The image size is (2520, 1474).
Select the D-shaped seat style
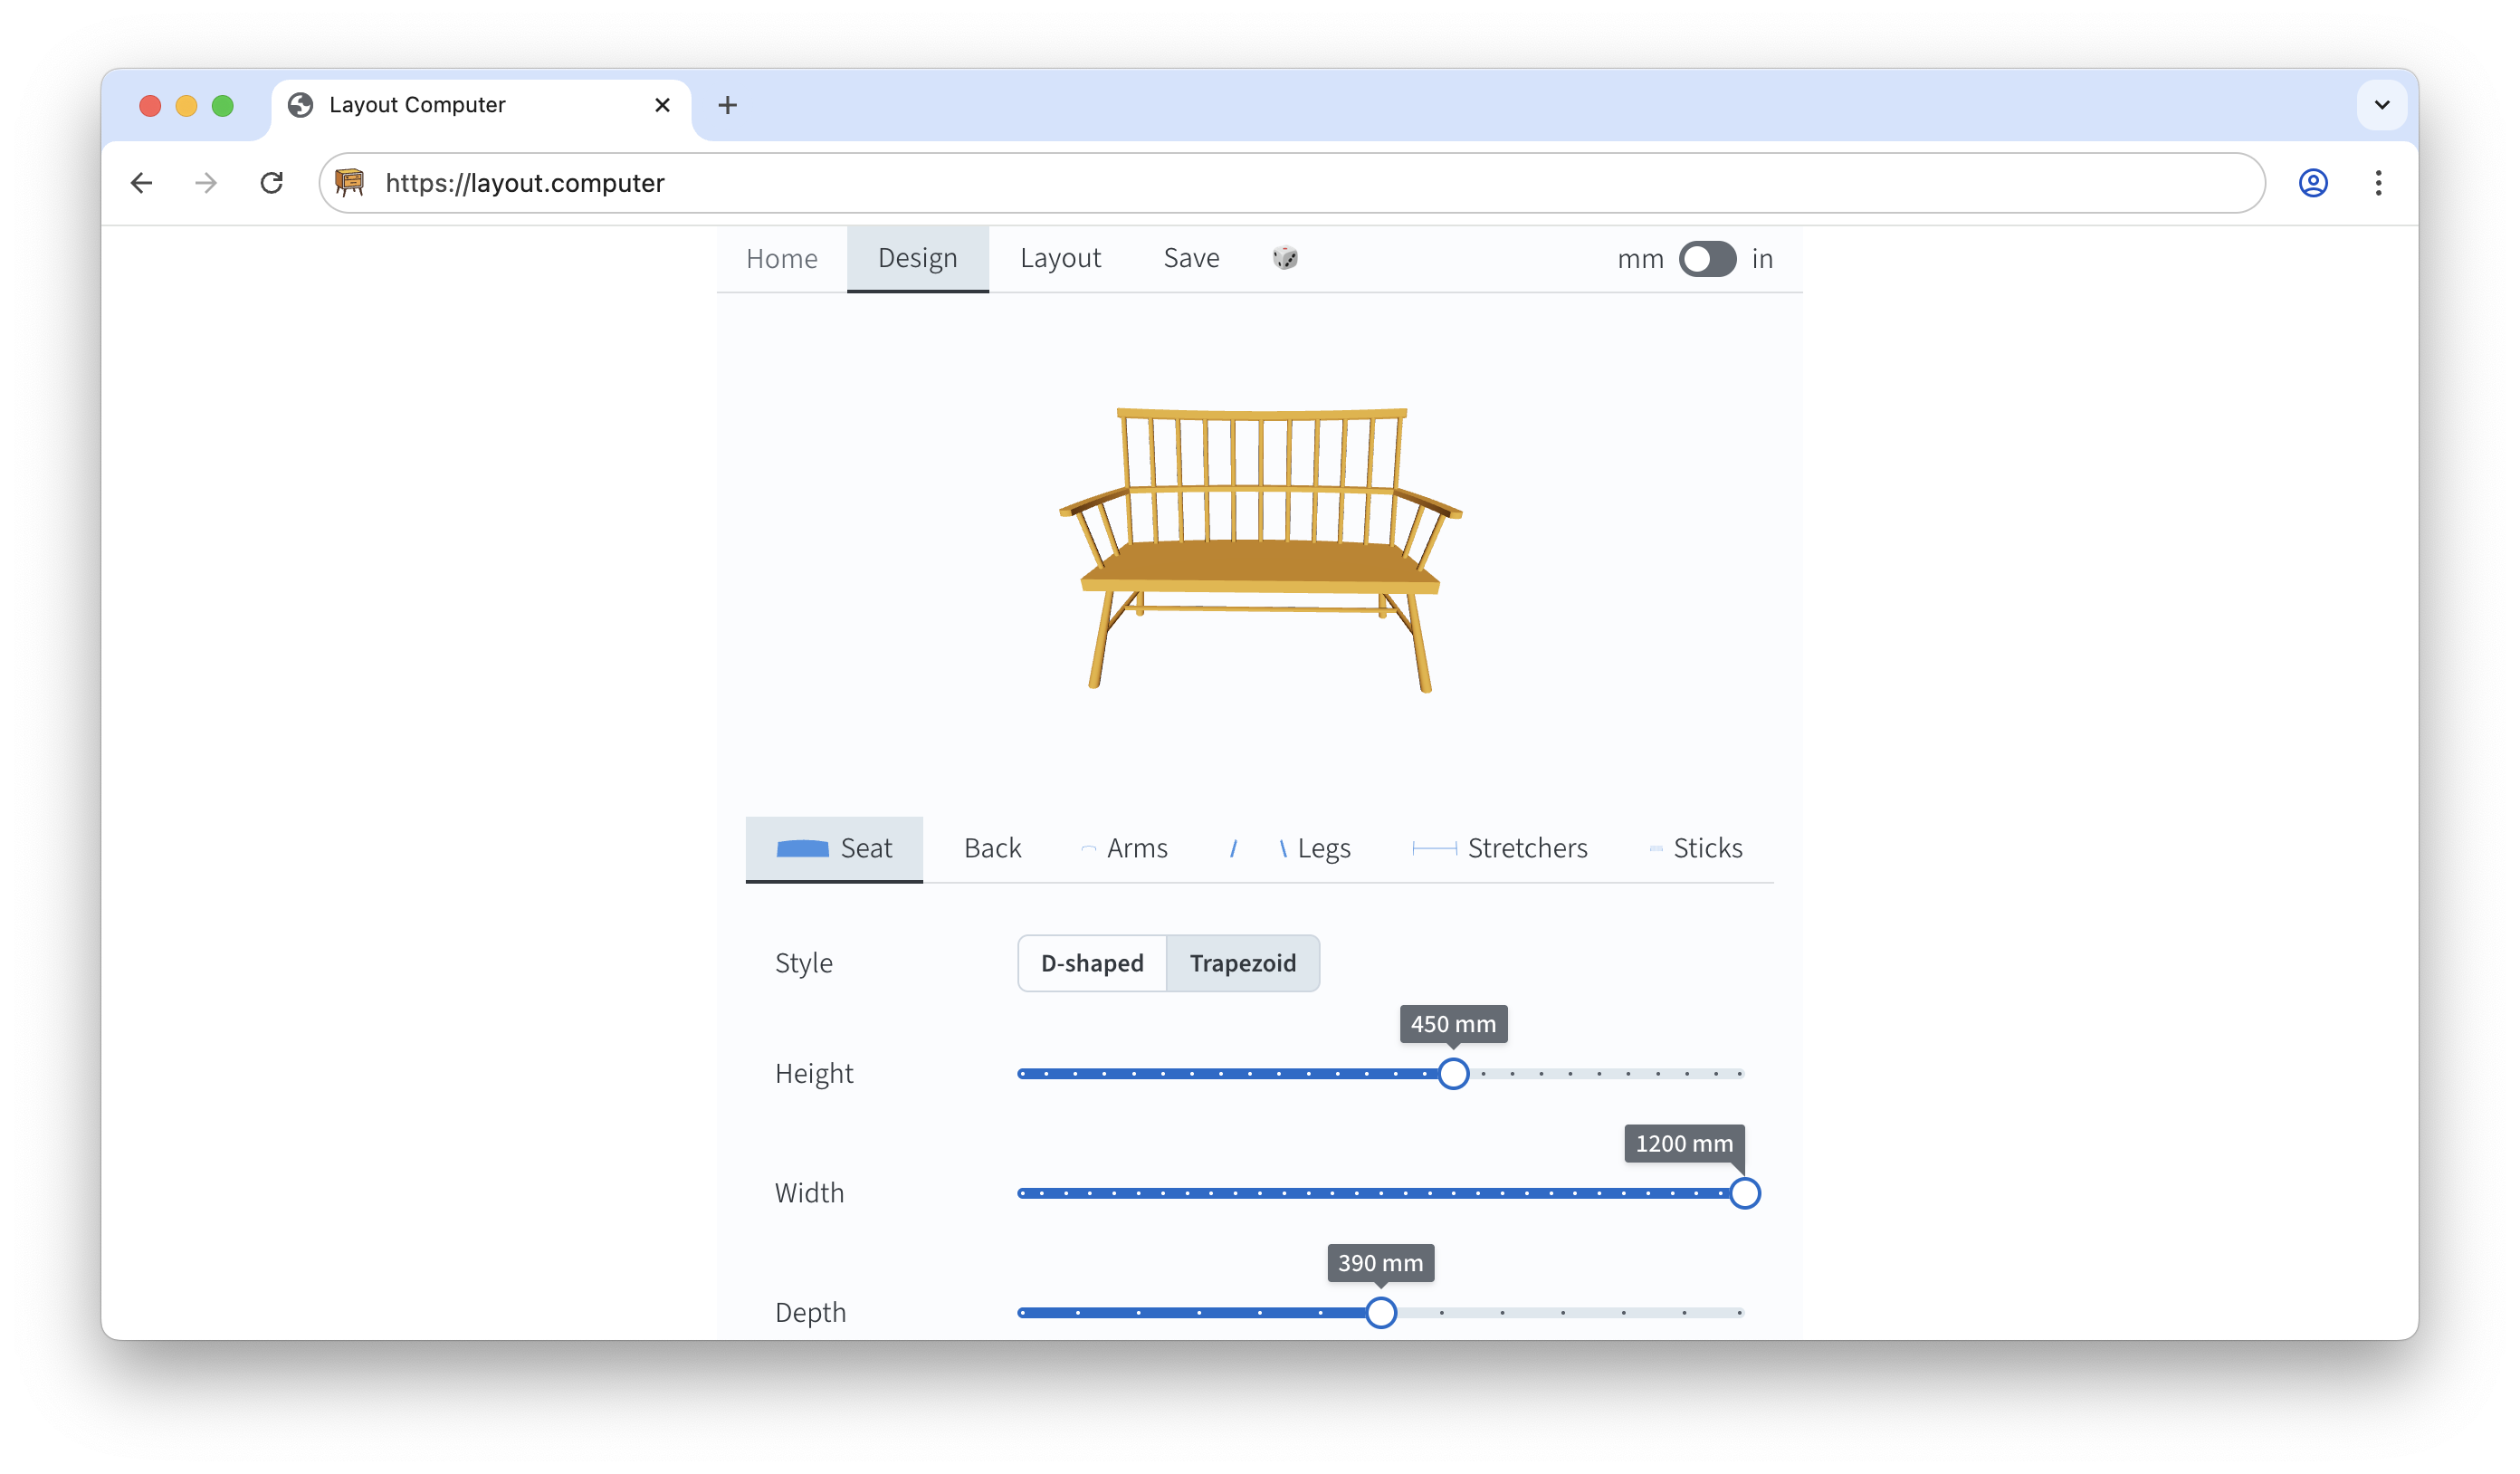1092,963
